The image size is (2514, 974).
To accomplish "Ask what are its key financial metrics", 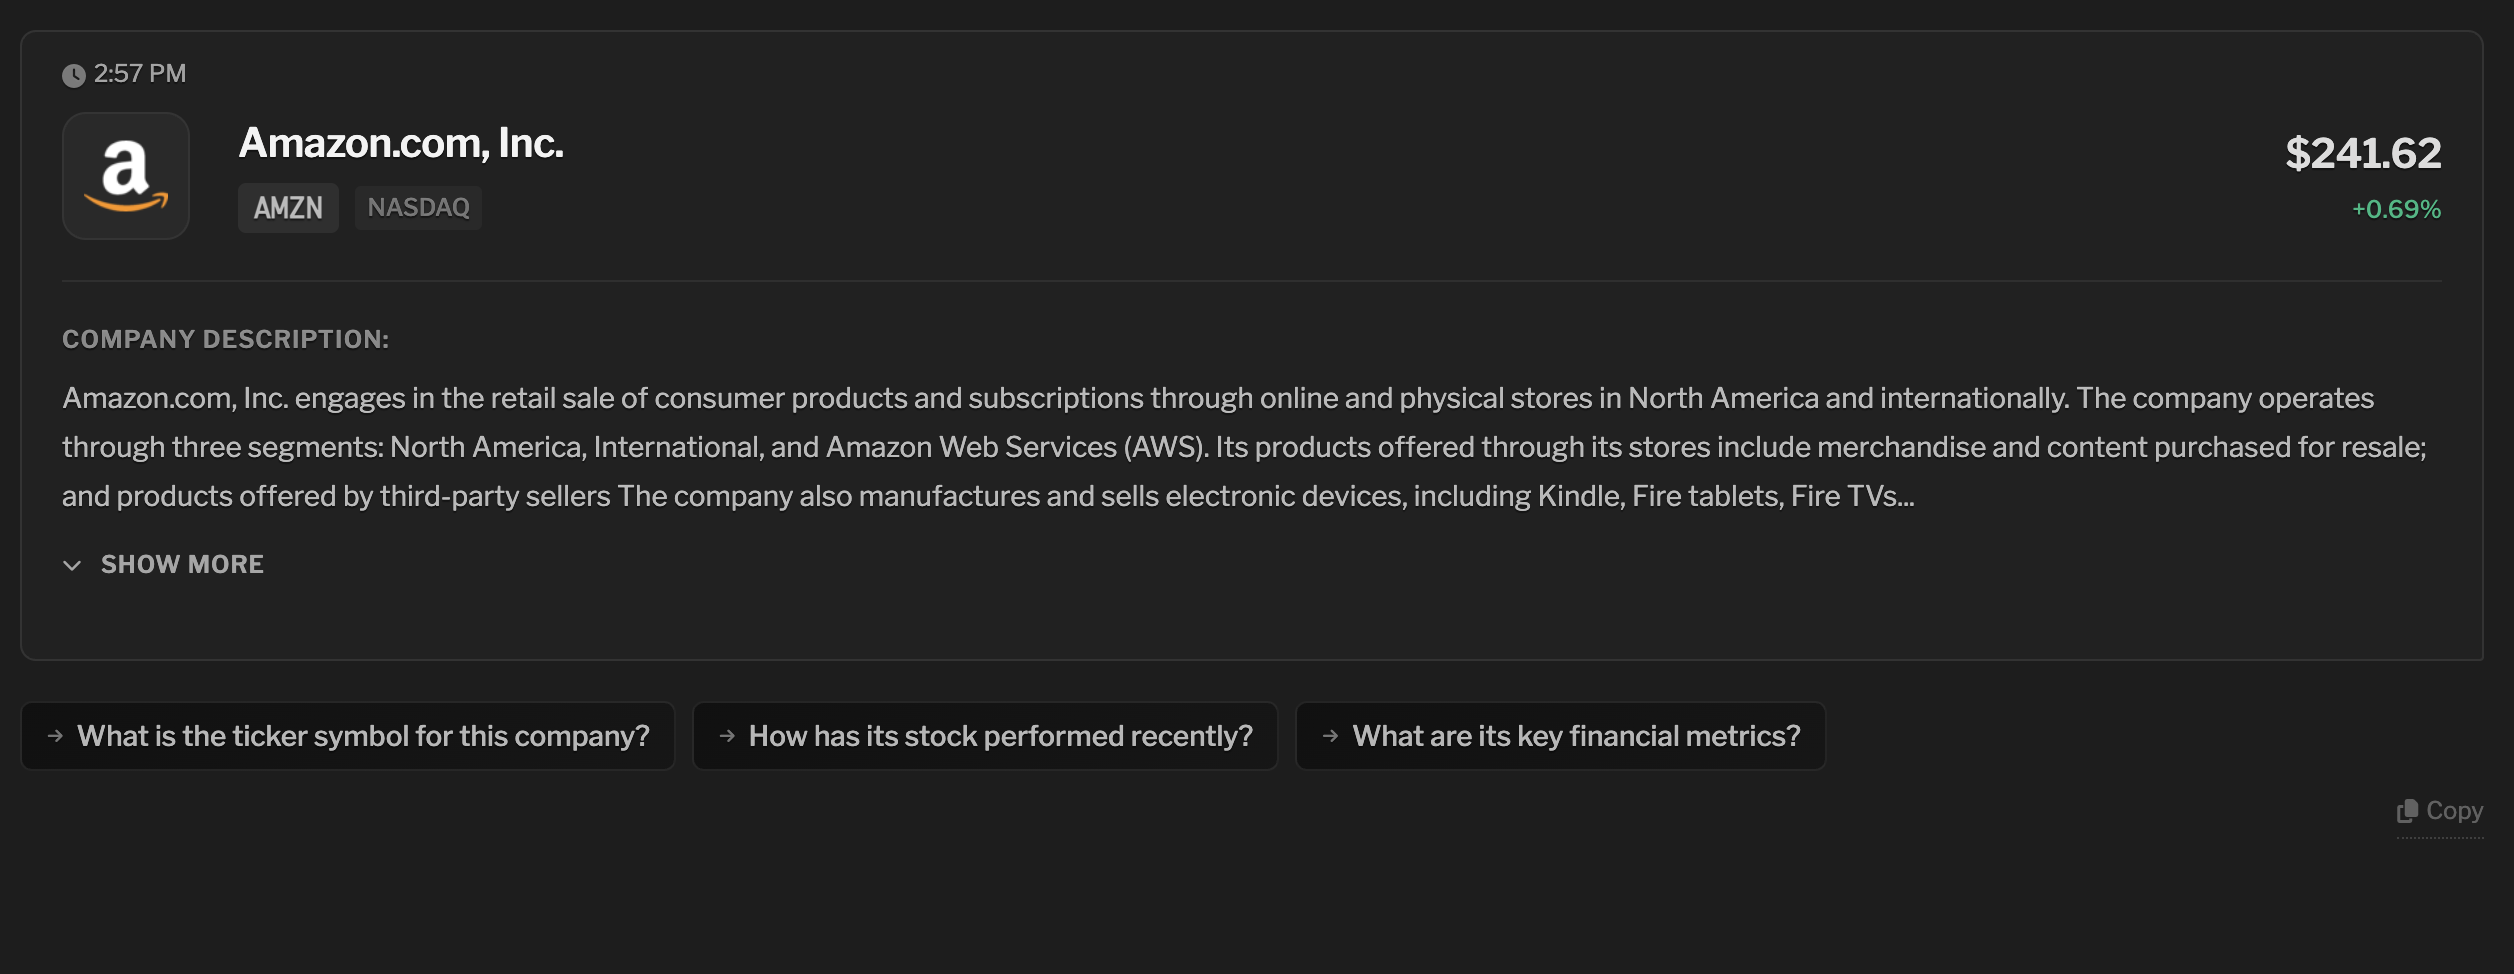I will pos(1560,736).
